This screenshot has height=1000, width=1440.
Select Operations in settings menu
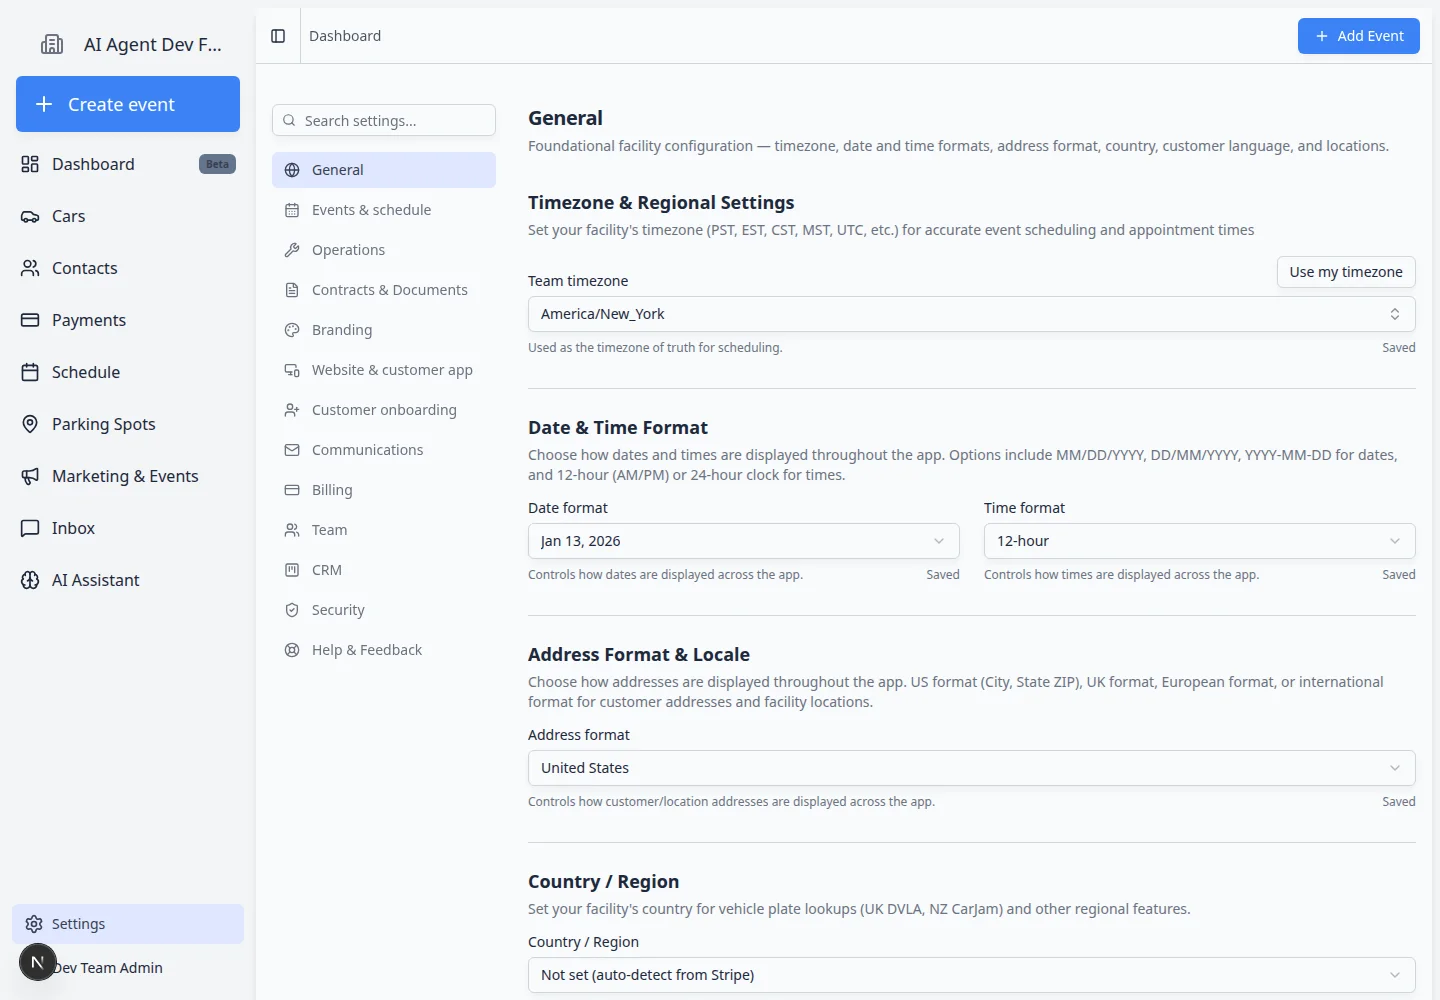tap(384, 250)
